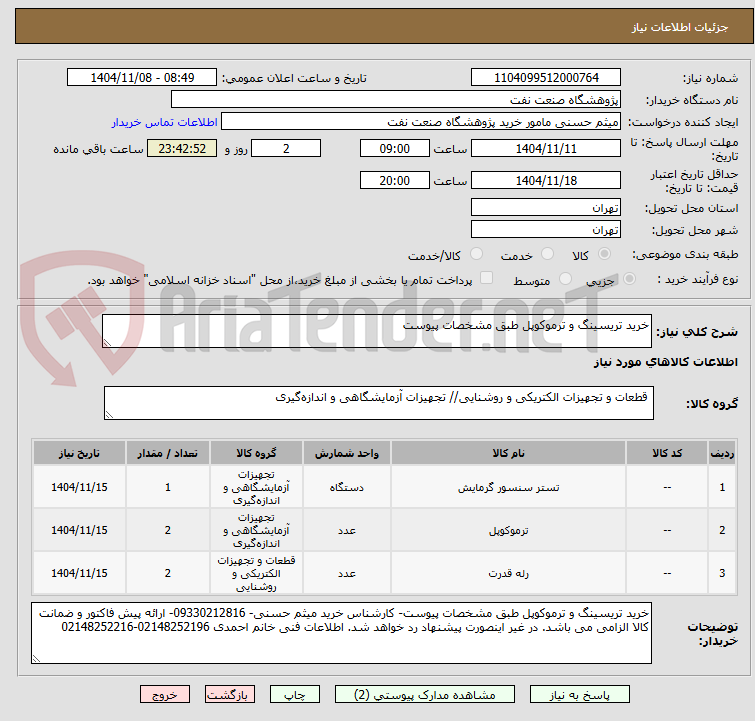
Task: Open مشاهده مدارک پیوستی (2) button
Action: (x=425, y=695)
